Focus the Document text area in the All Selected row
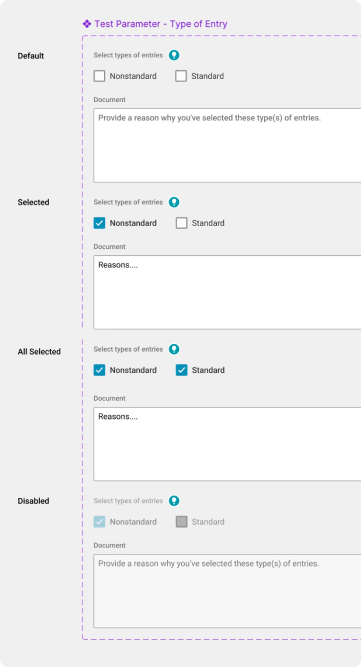This screenshot has height=667, width=361. 227,444
